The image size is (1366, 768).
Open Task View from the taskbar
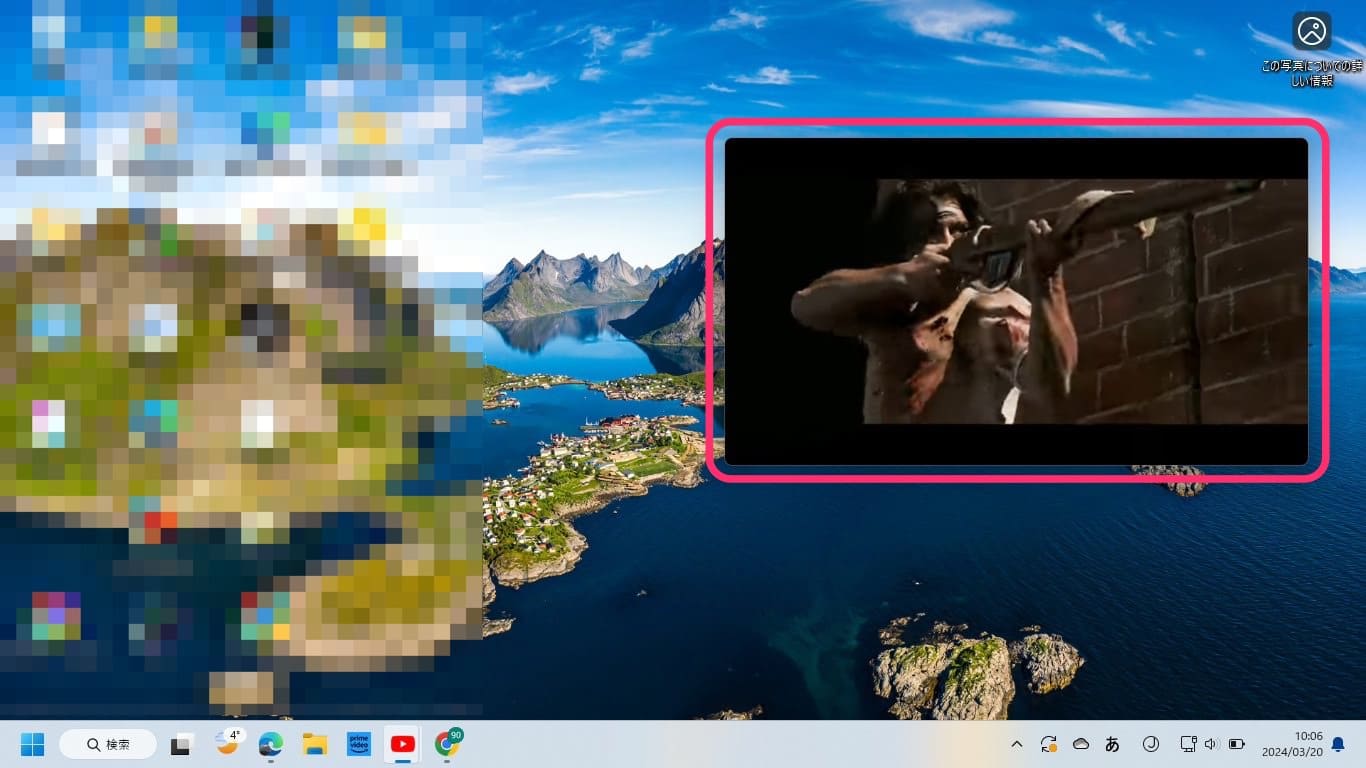click(181, 744)
